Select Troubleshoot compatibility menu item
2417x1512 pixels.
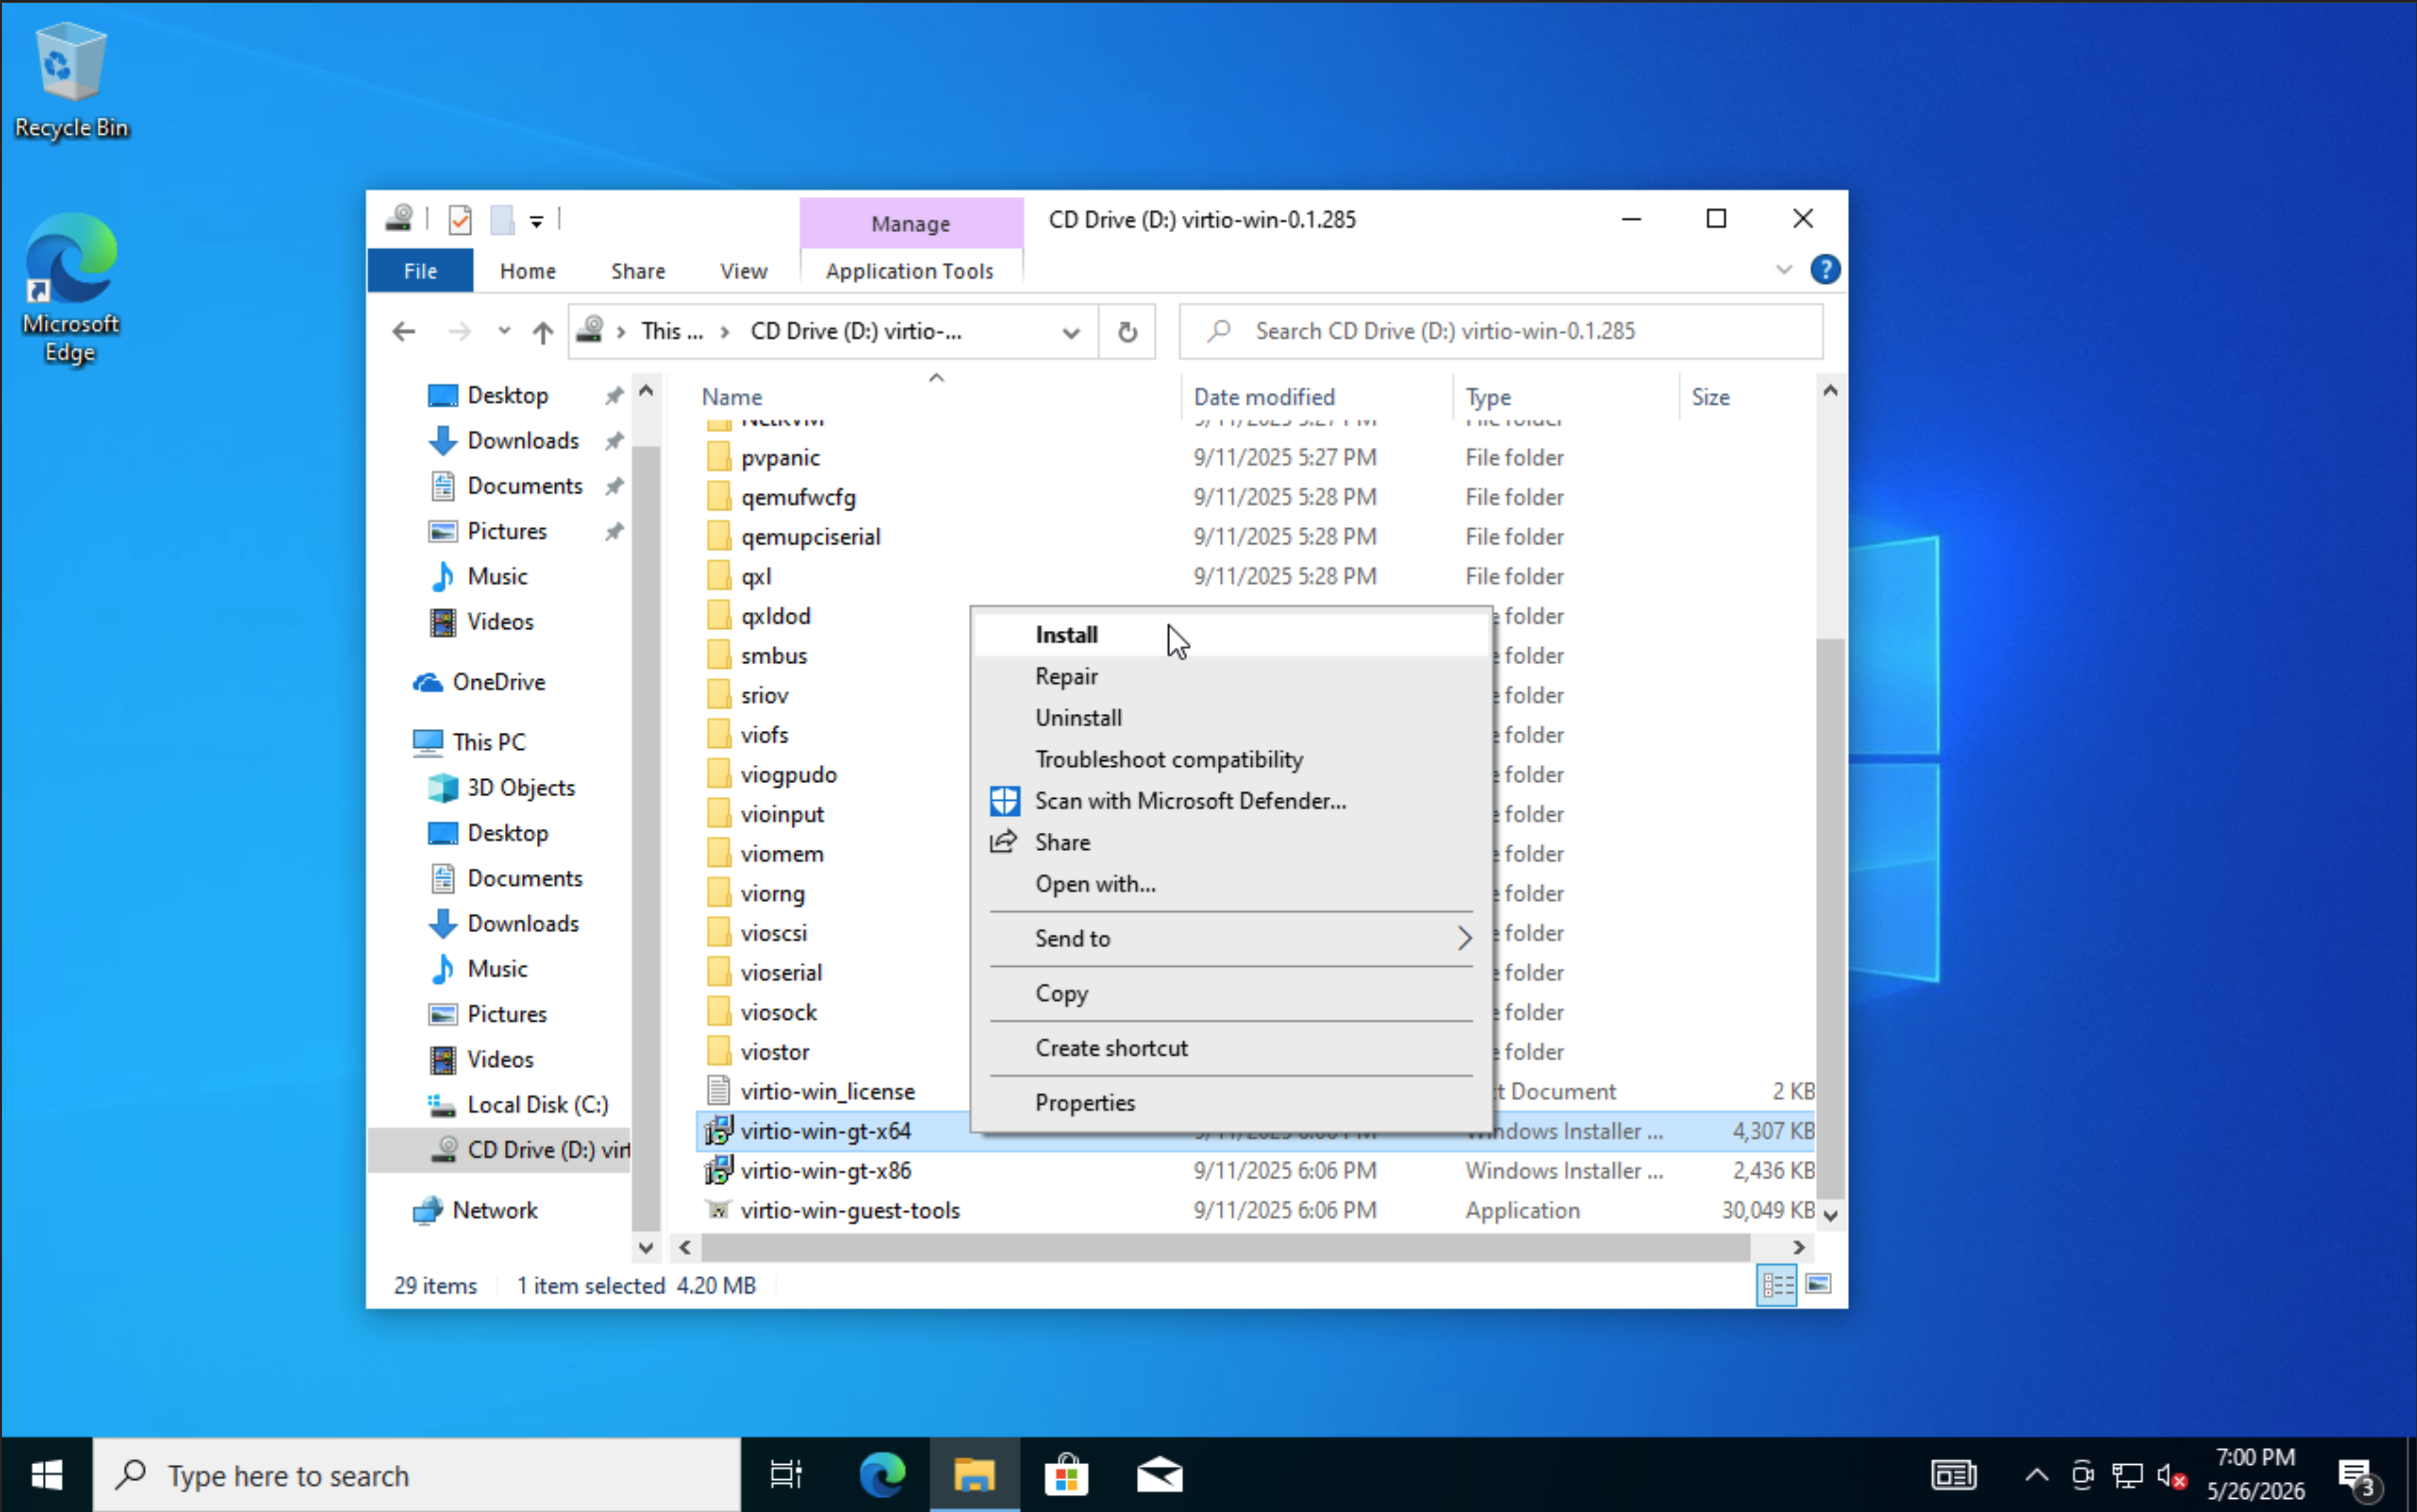coord(1232,760)
